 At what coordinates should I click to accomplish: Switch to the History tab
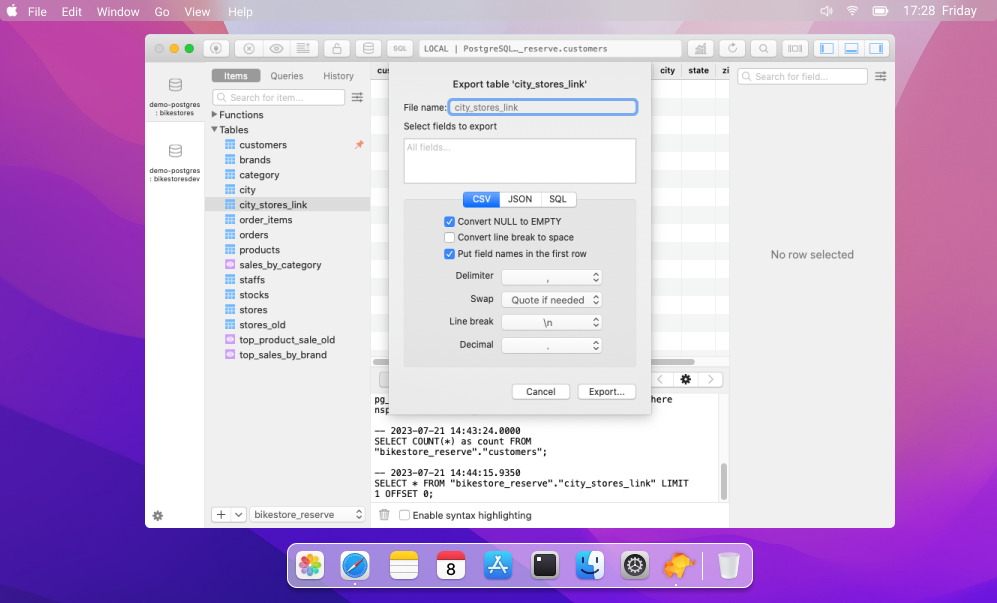[338, 76]
